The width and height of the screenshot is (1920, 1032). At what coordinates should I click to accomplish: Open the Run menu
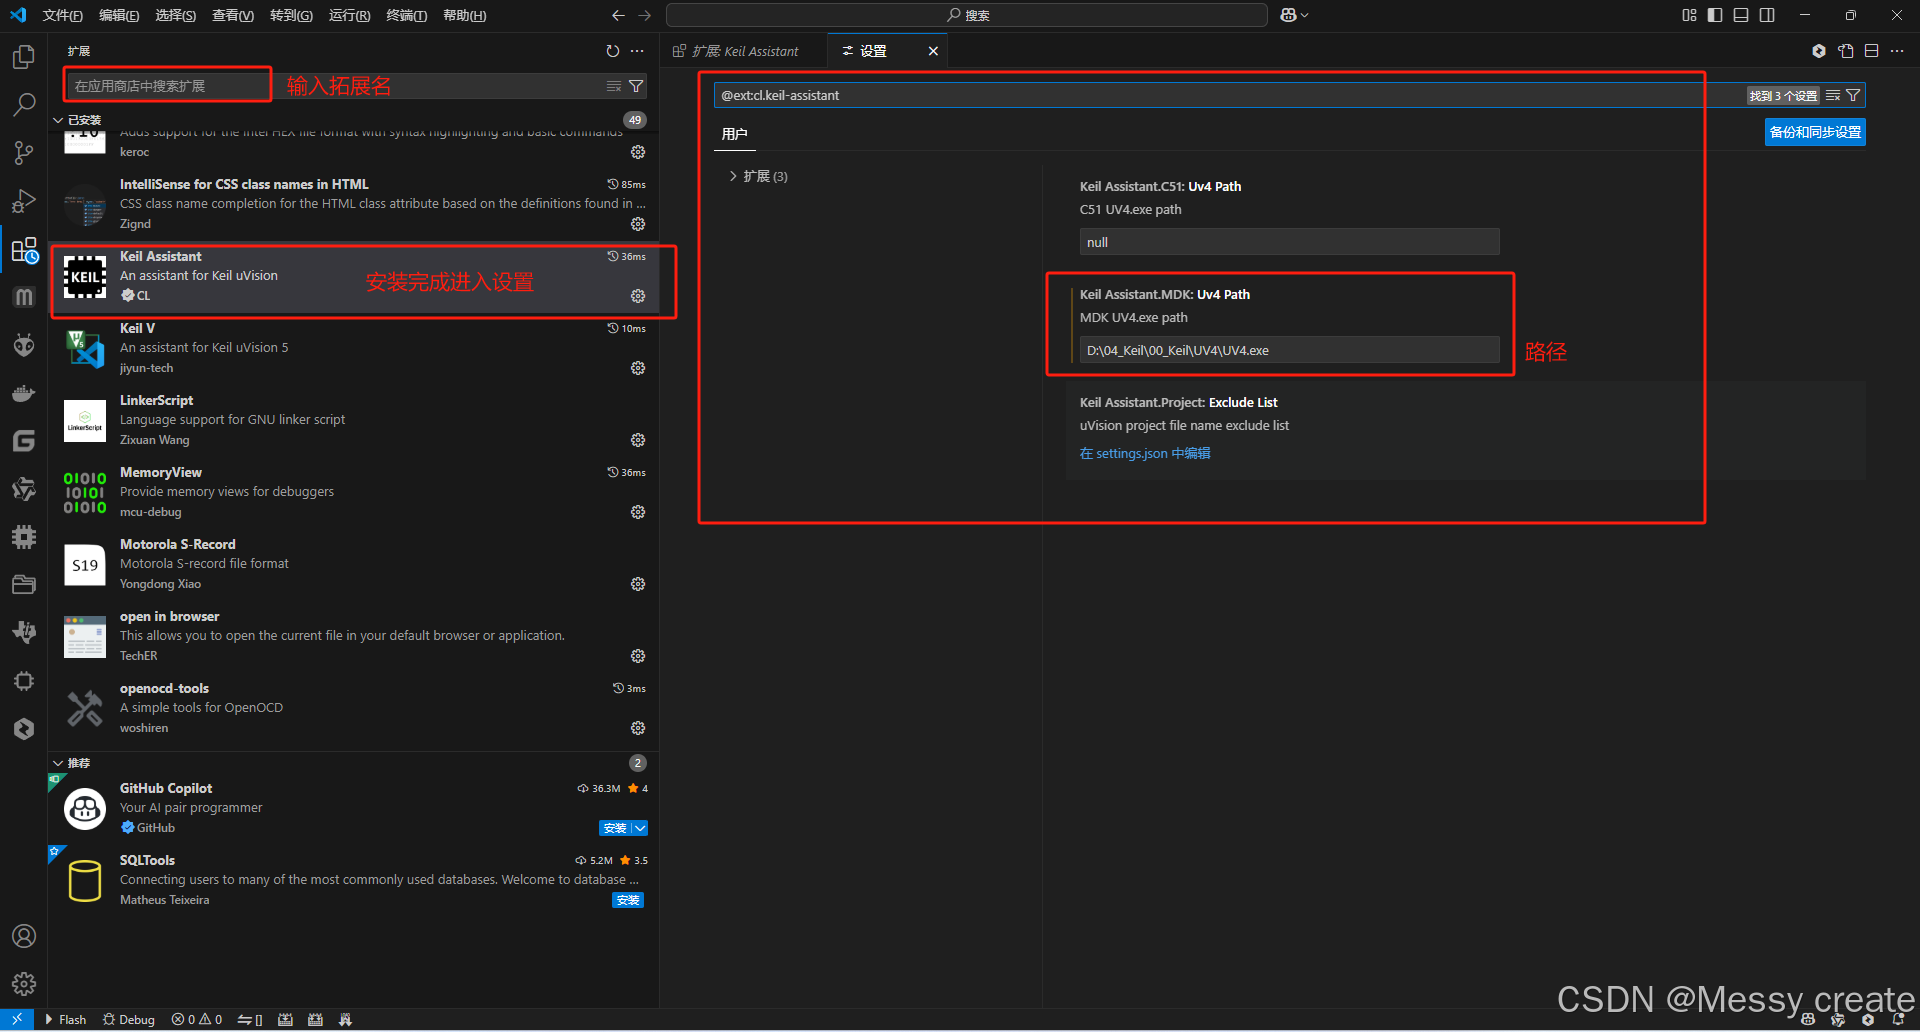(349, 15)
